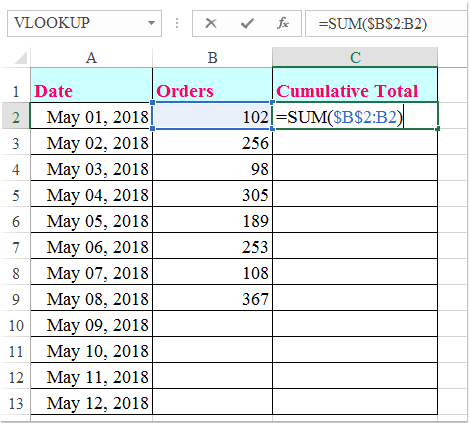Click cell with May 03, 2018
Image resolution: width=469 pixels, height=423 pixels.
tap(91, 168)
